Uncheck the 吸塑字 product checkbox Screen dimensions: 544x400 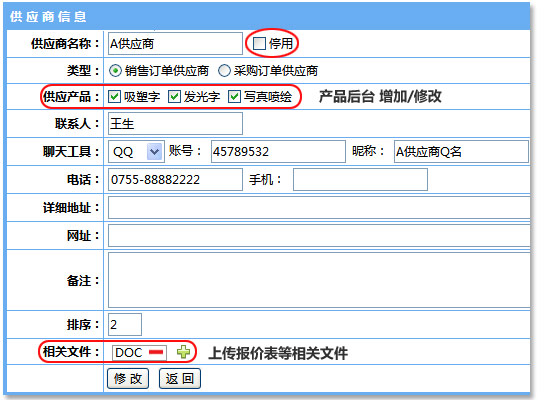(114, 96)
